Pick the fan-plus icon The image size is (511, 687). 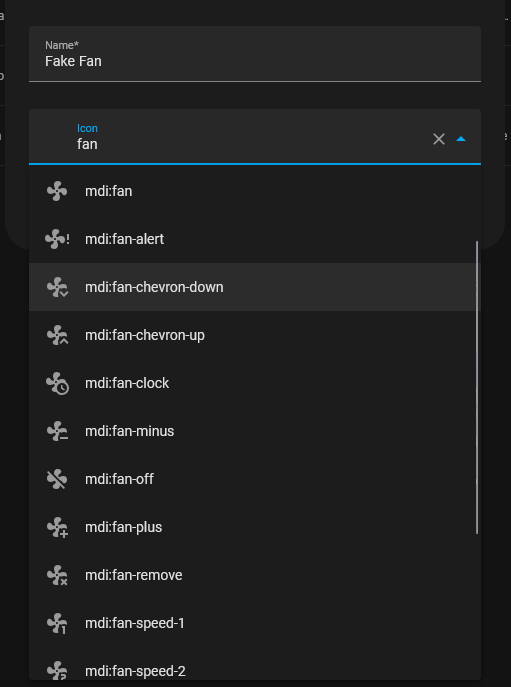tap(57, 527)
